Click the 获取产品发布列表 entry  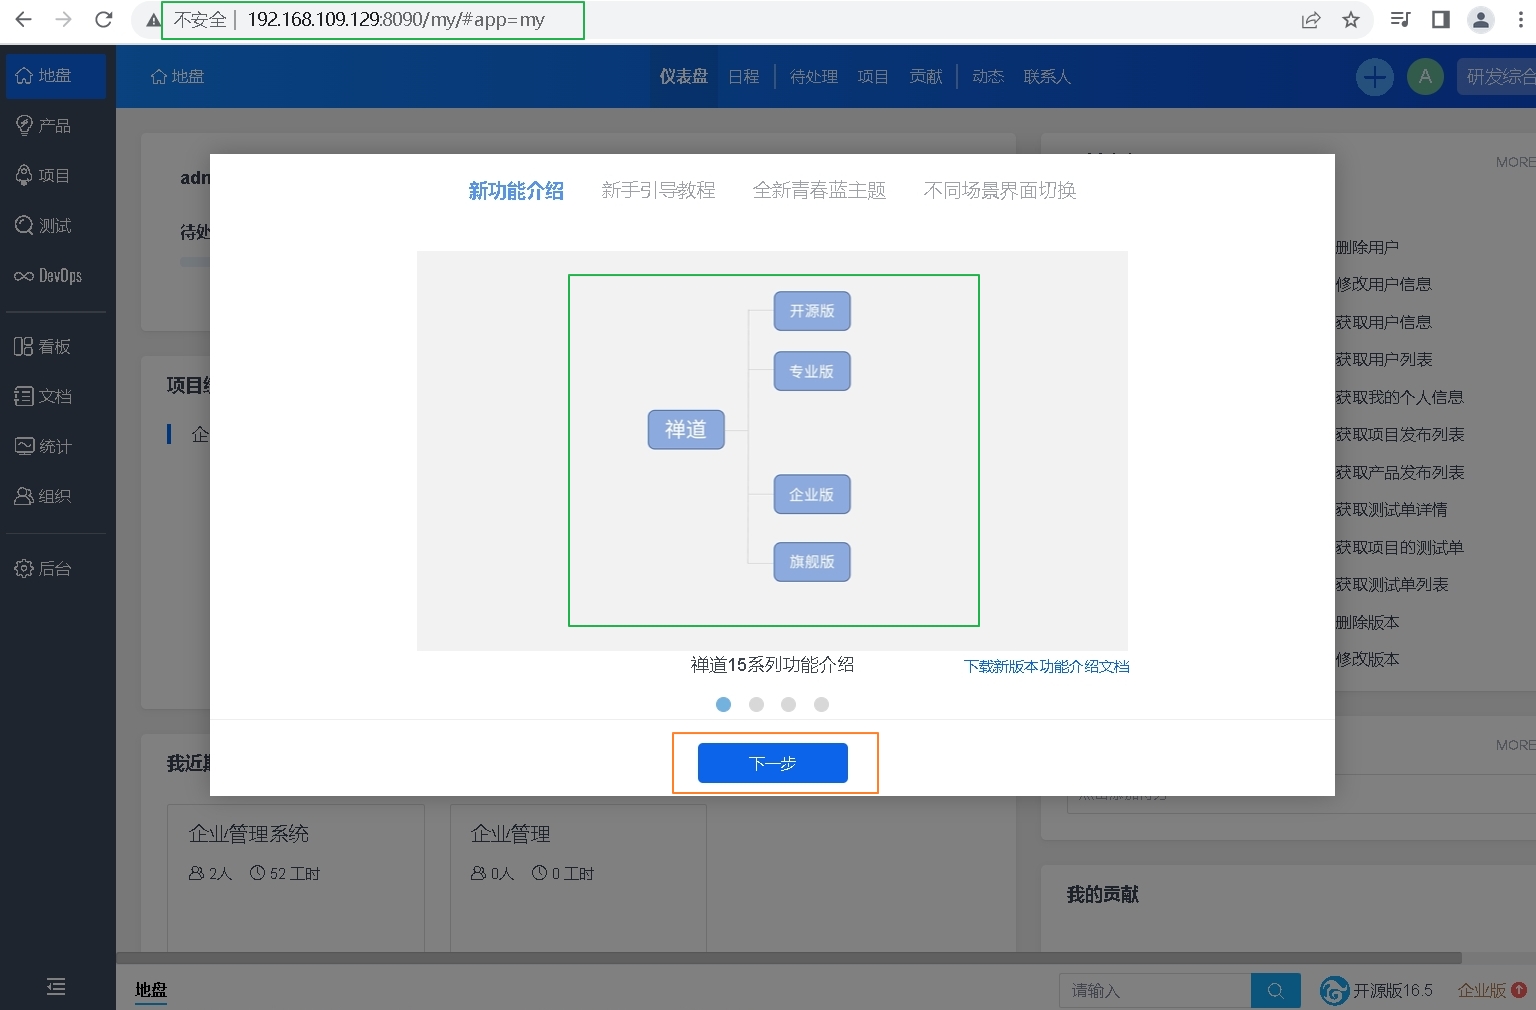[1400, 472]
